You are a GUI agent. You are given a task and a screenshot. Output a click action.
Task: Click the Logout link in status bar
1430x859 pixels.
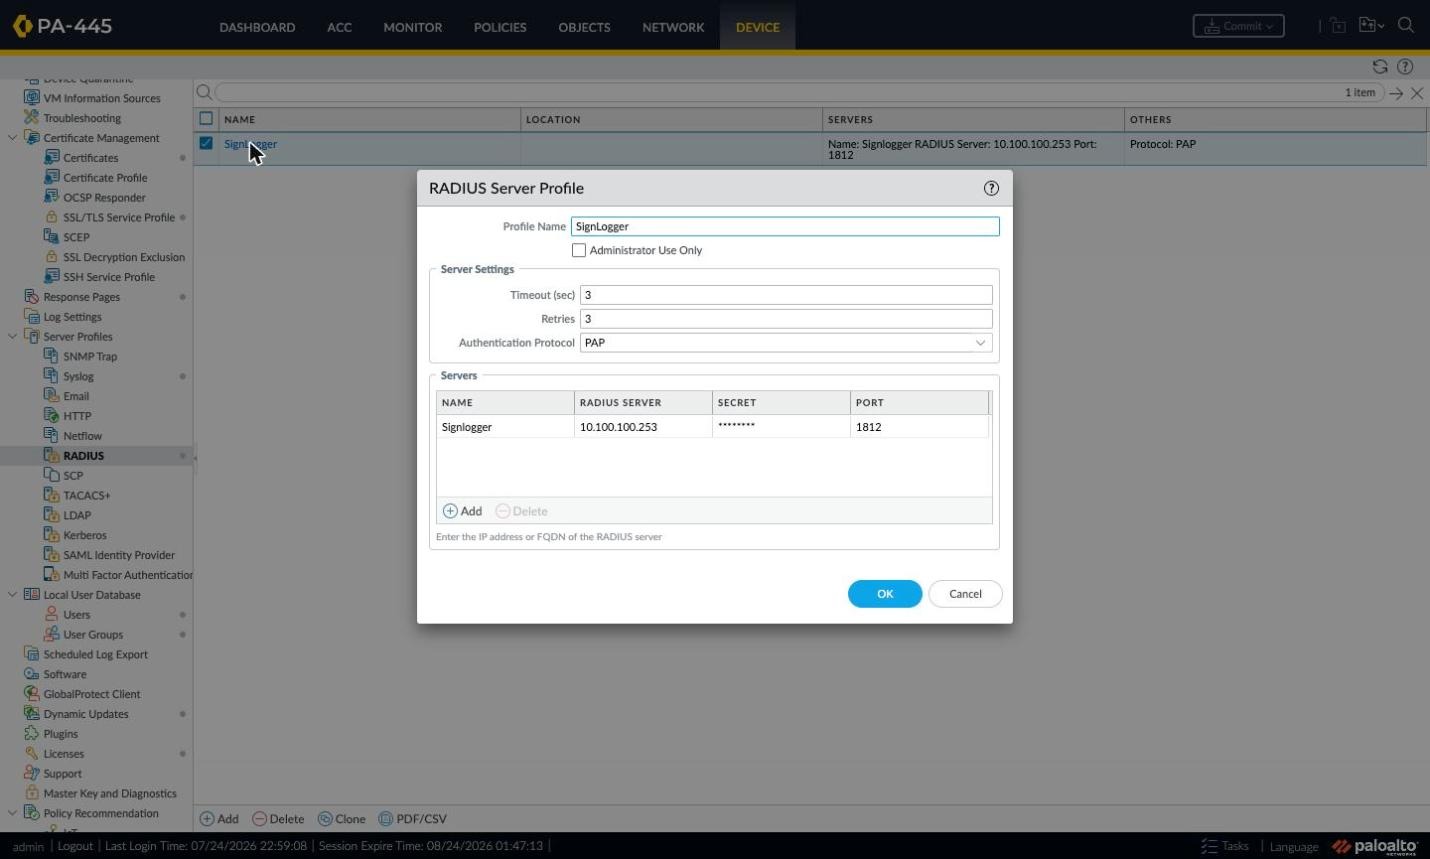[x=75, y=846]
